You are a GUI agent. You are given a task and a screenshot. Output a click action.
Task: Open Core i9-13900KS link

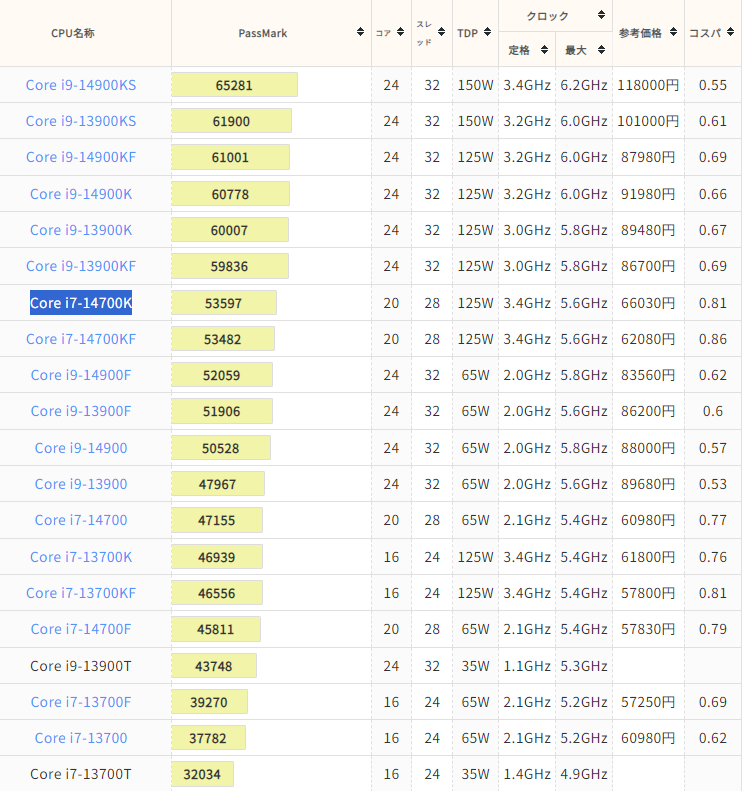pyautogui.click(x=81, y=121)
